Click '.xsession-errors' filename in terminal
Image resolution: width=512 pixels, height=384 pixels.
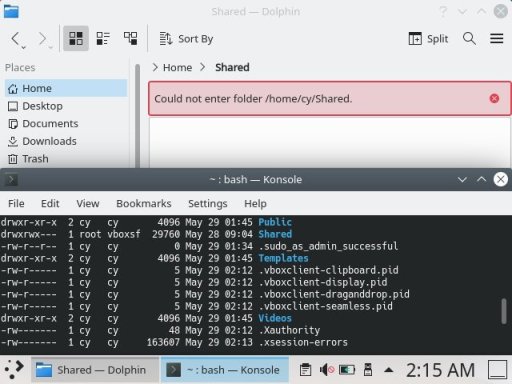pos(303,342)
